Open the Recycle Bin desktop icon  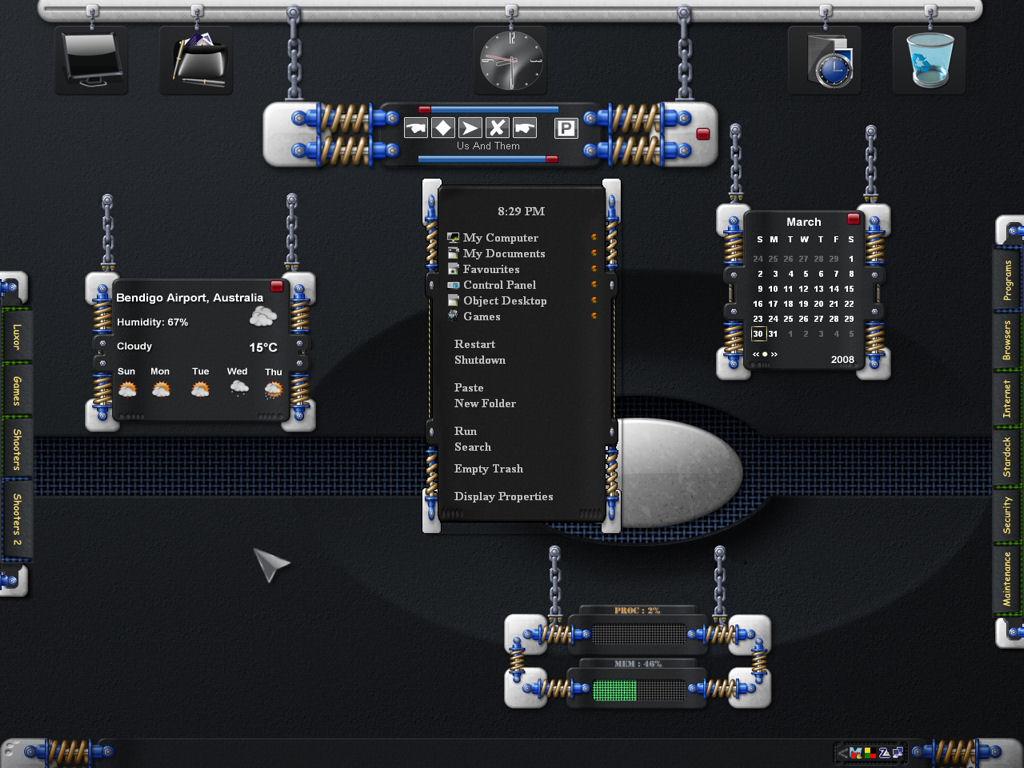(x=929, y=59)
